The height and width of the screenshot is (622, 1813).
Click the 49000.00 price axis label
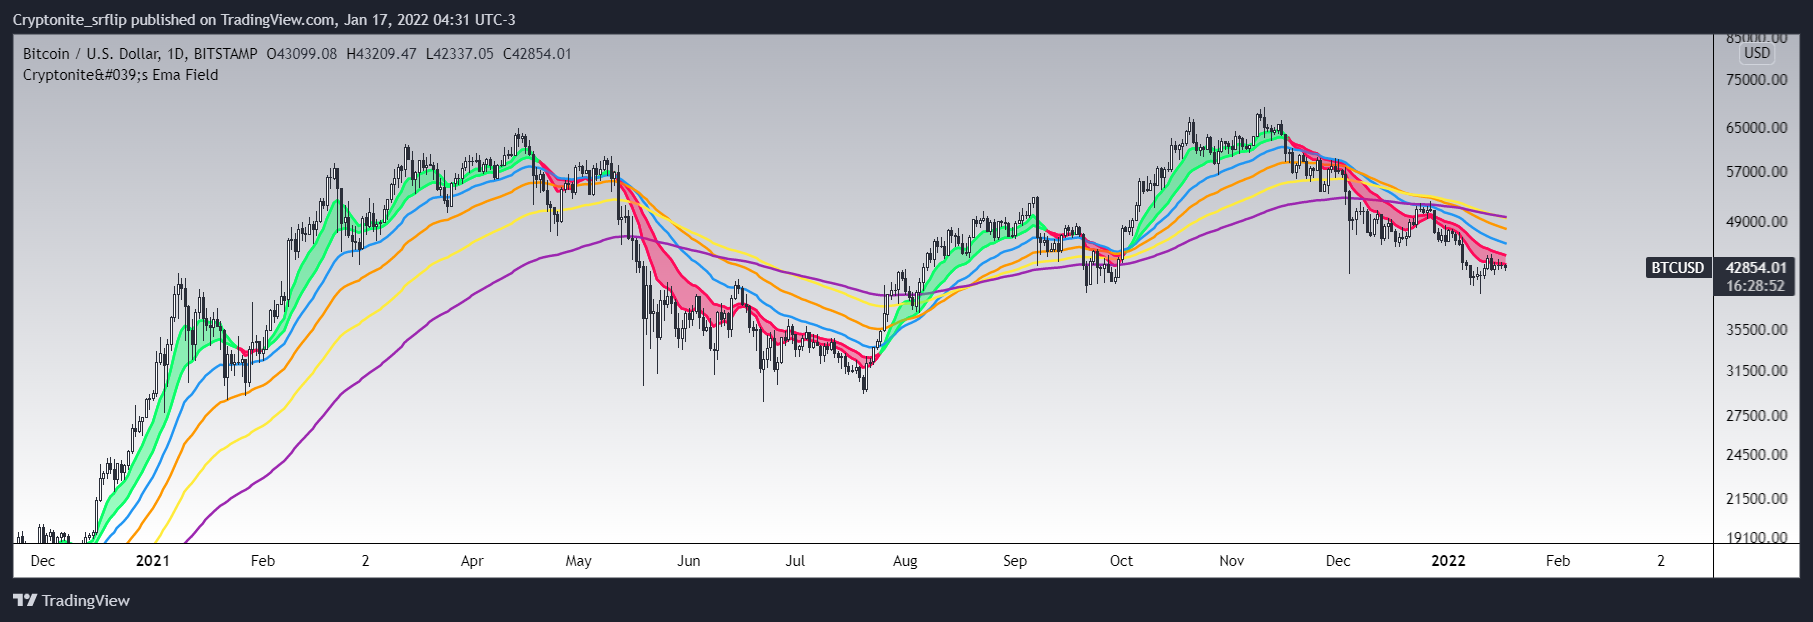click(x=1757, y=222)
